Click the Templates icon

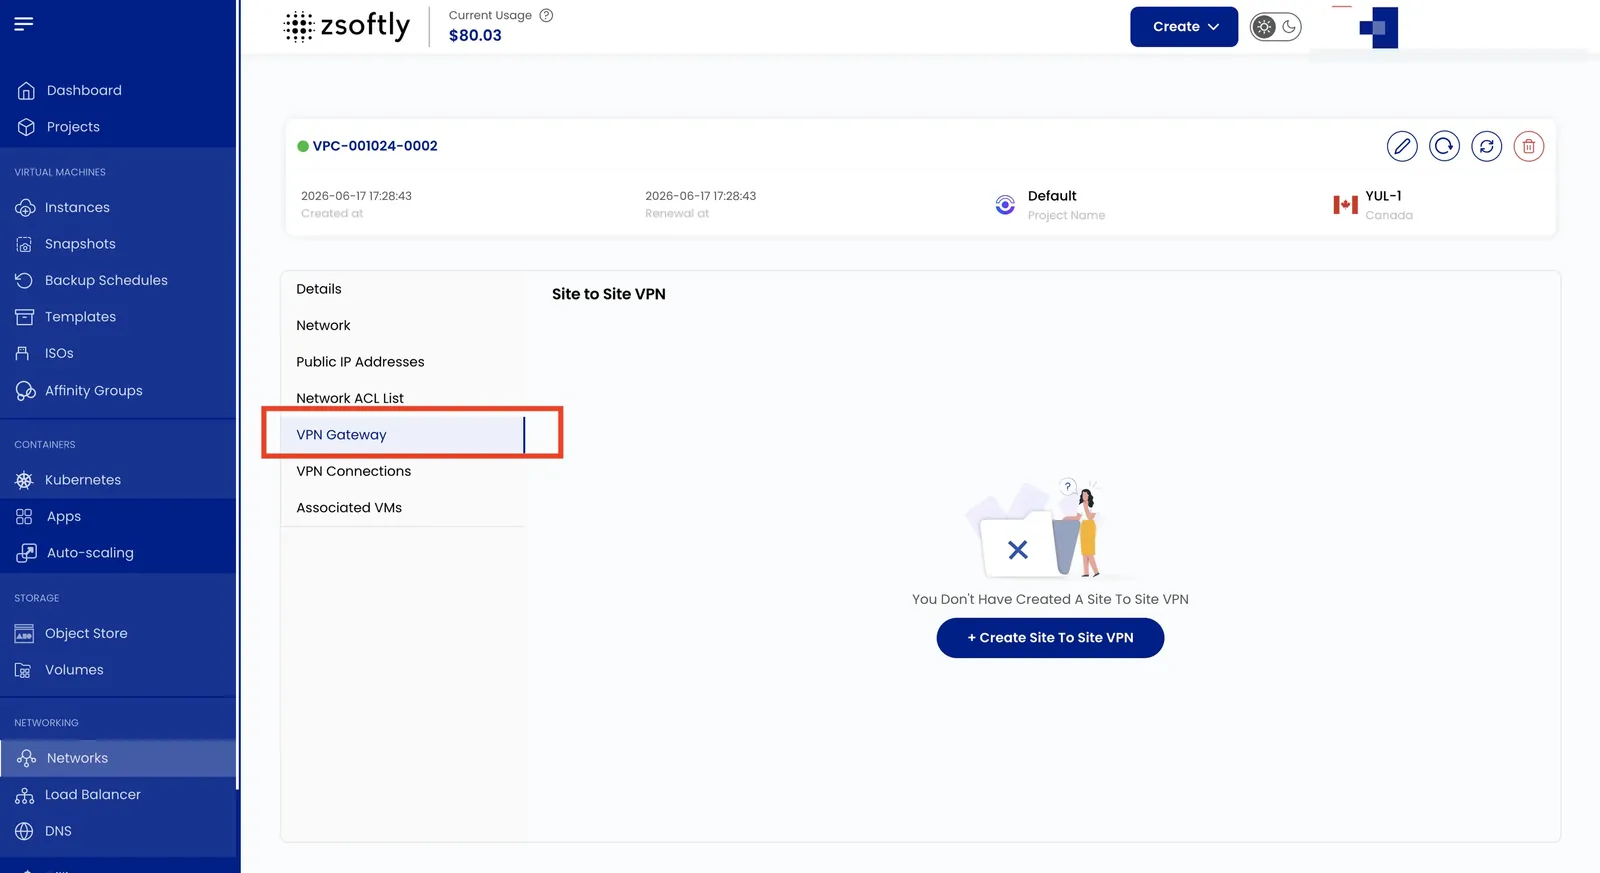24,317
